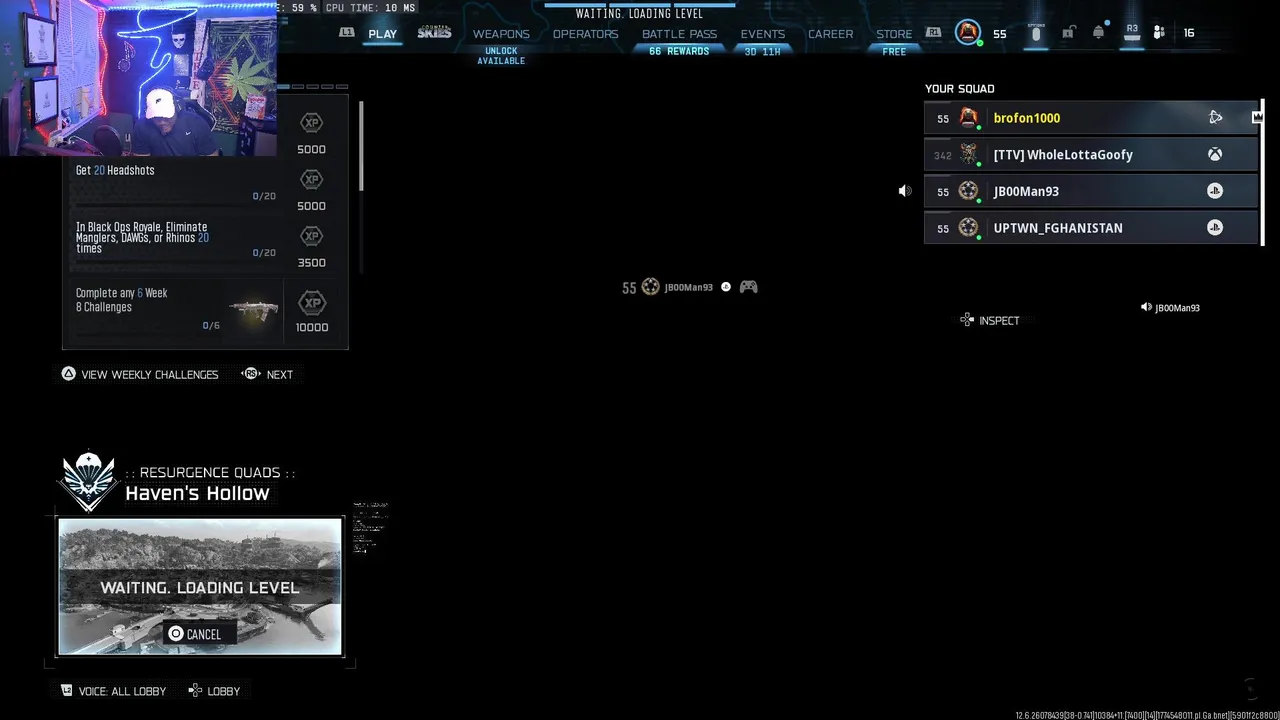1280x720 pixels.
Task: Click the party leader crown icon
Action: tap(1257, 118)
